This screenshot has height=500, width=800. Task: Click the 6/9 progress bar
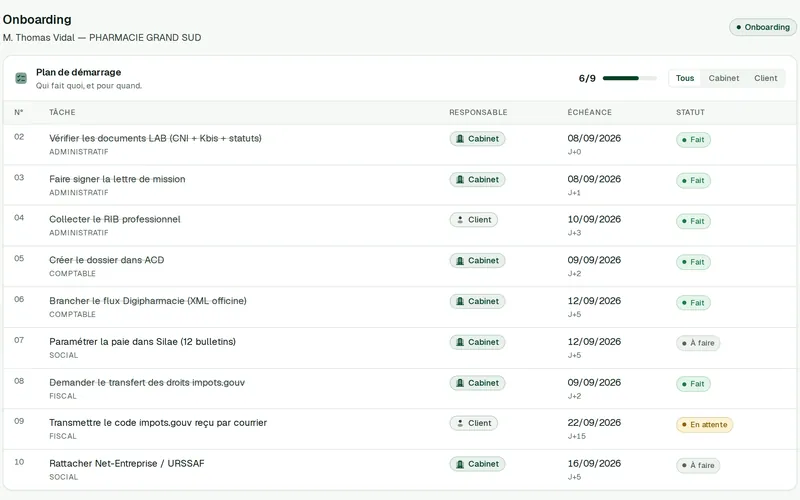629,78
